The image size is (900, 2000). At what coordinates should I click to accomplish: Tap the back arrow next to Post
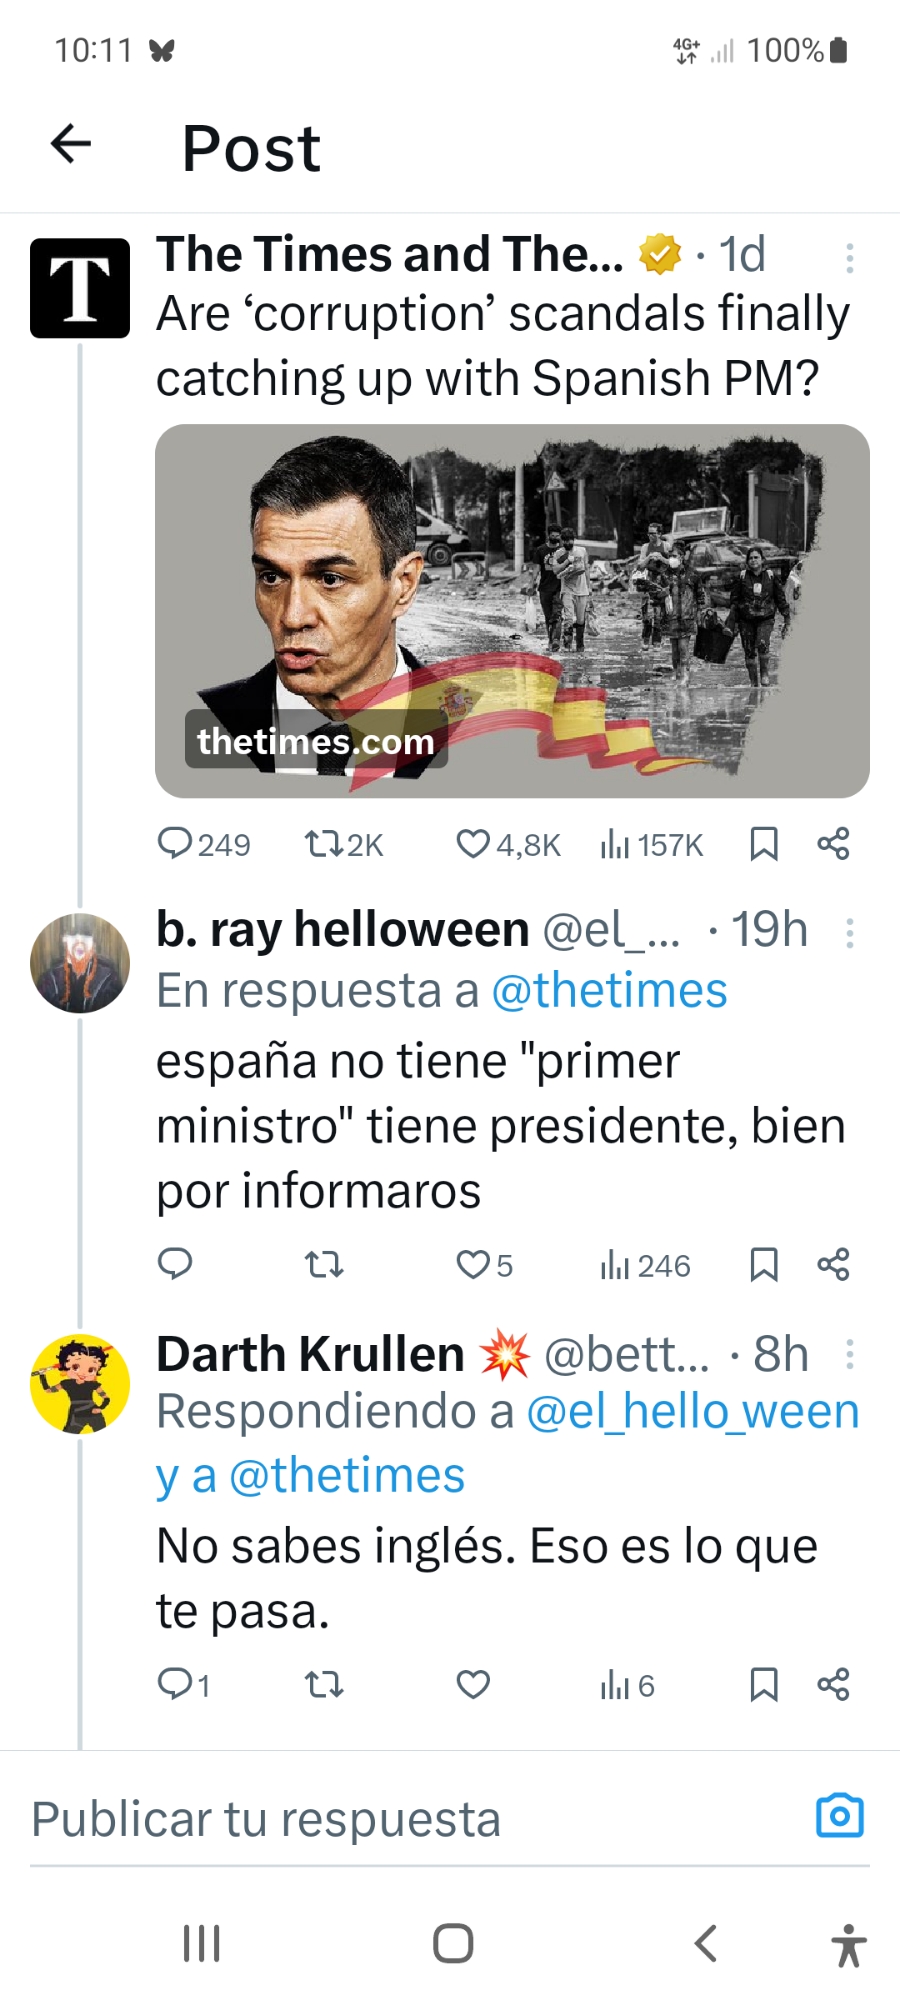pos(71,144)
